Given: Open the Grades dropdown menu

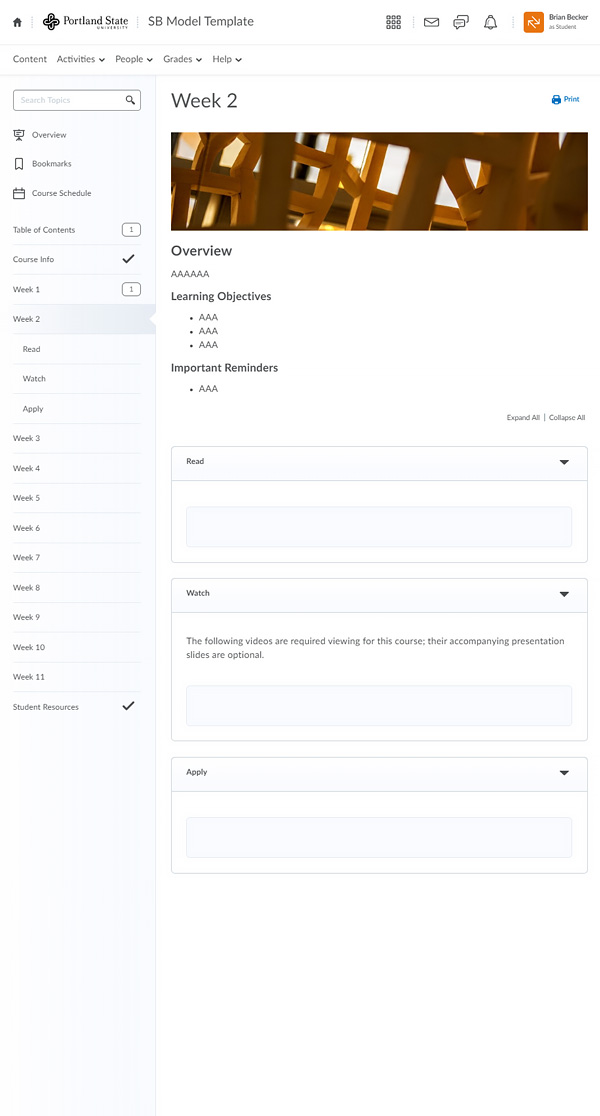Looking at the screenshot, I should tap(182, 59).
